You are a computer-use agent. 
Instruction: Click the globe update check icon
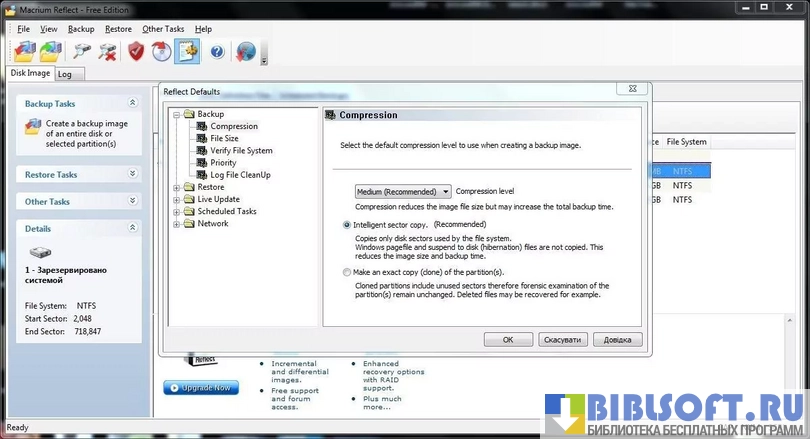tap(245, 52)
